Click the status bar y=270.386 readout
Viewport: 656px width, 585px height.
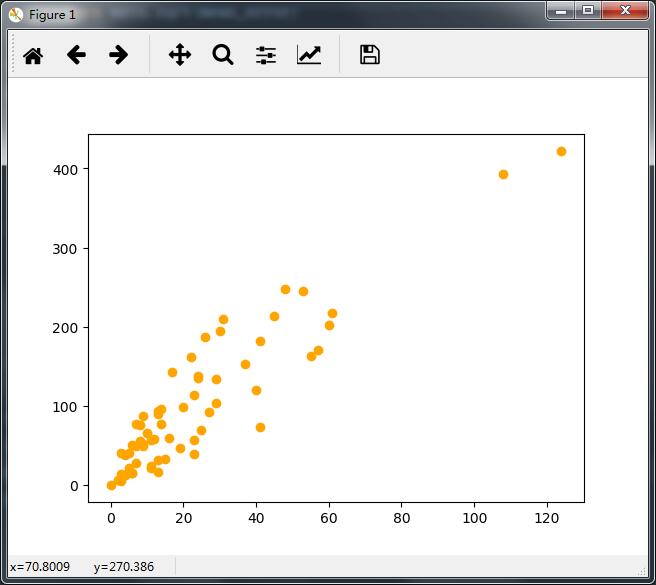(124, 567)
